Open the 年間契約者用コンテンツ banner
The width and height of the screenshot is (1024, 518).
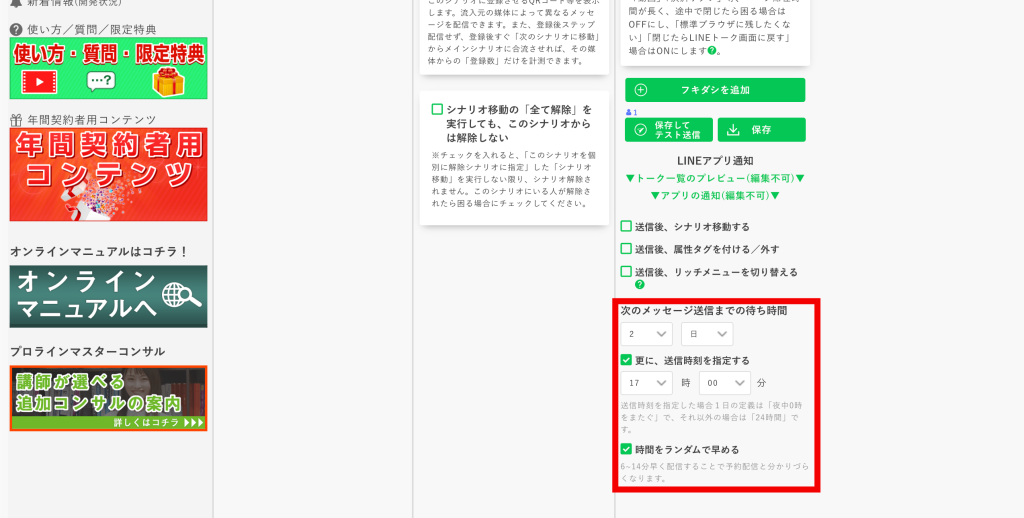108,174
